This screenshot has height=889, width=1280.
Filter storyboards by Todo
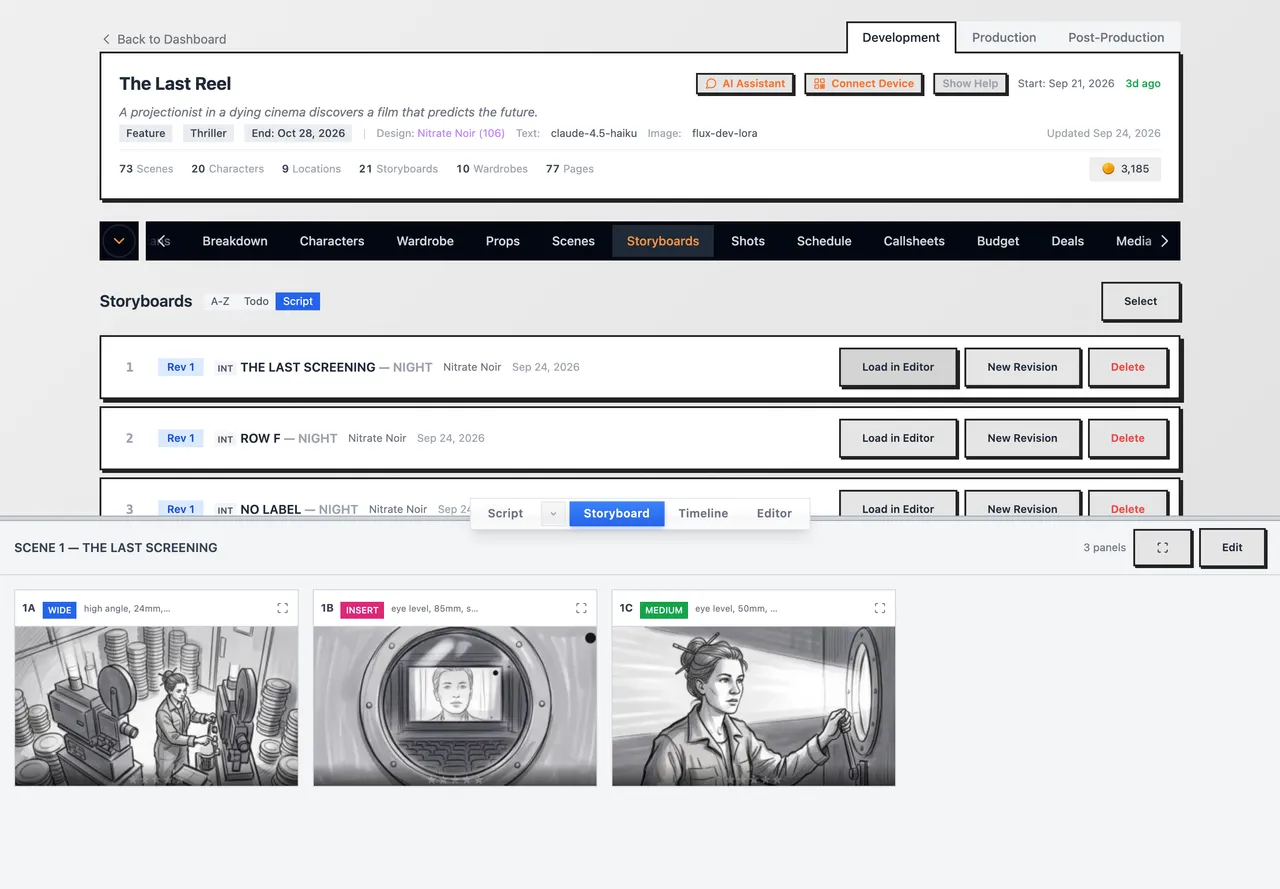(x=256, y=301)
